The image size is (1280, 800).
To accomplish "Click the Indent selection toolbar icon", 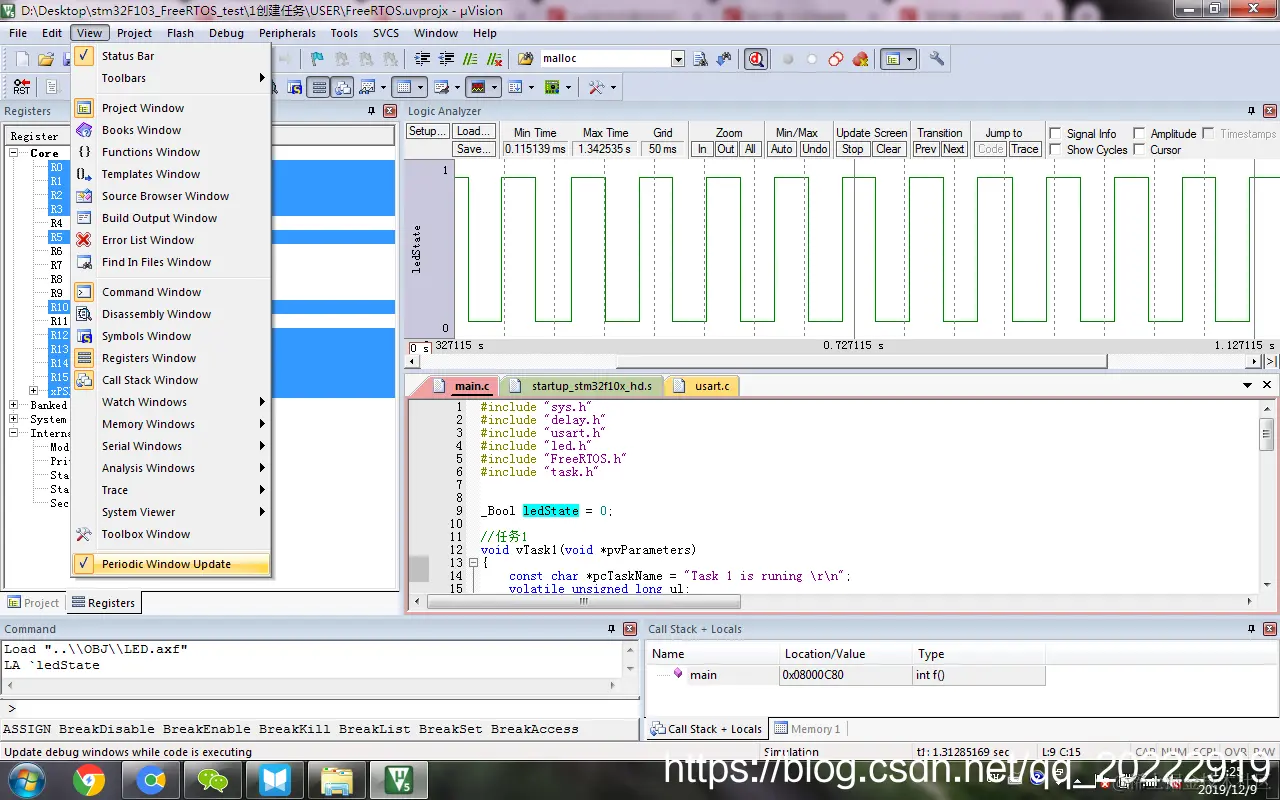I will click(x=422, y=59).
